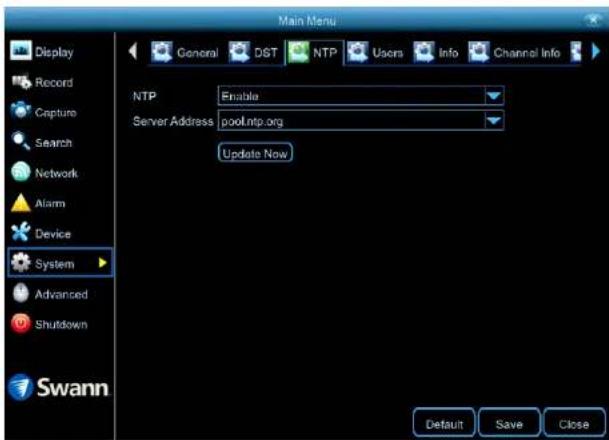
Task: Click the Display chart icon in sidebar
Action: pos(21,51)
